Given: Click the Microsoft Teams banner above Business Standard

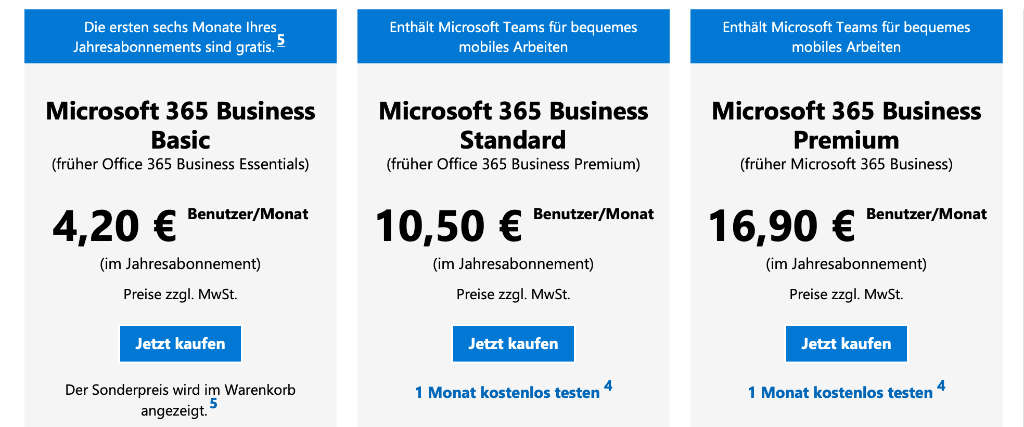Looking at the screenshot, I should [513, 37].
